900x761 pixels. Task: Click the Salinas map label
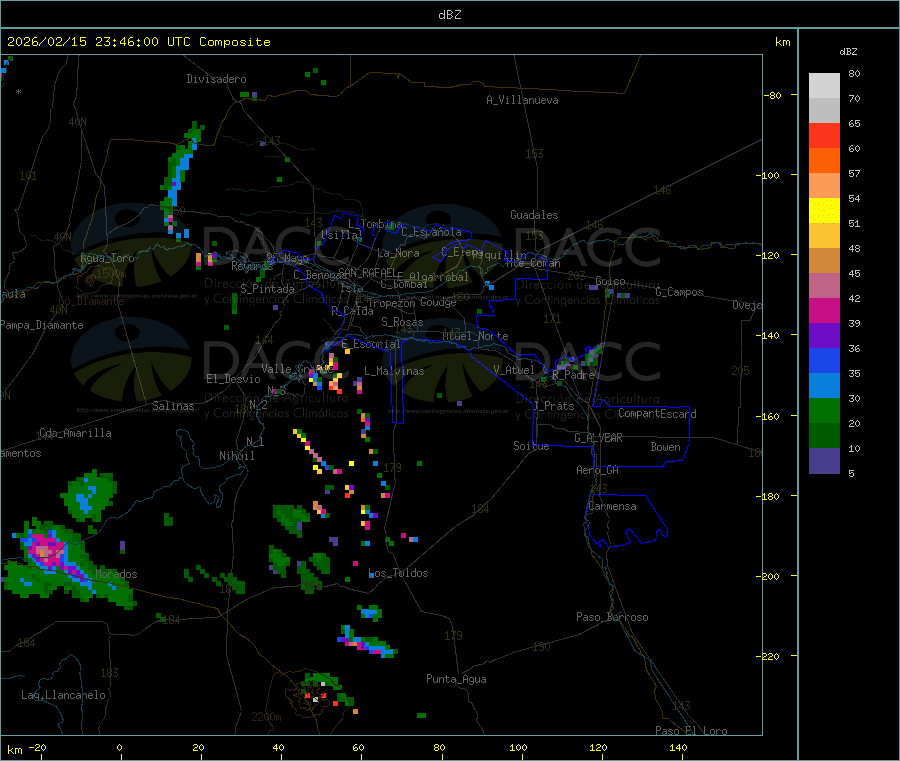(x=173, y=406)
